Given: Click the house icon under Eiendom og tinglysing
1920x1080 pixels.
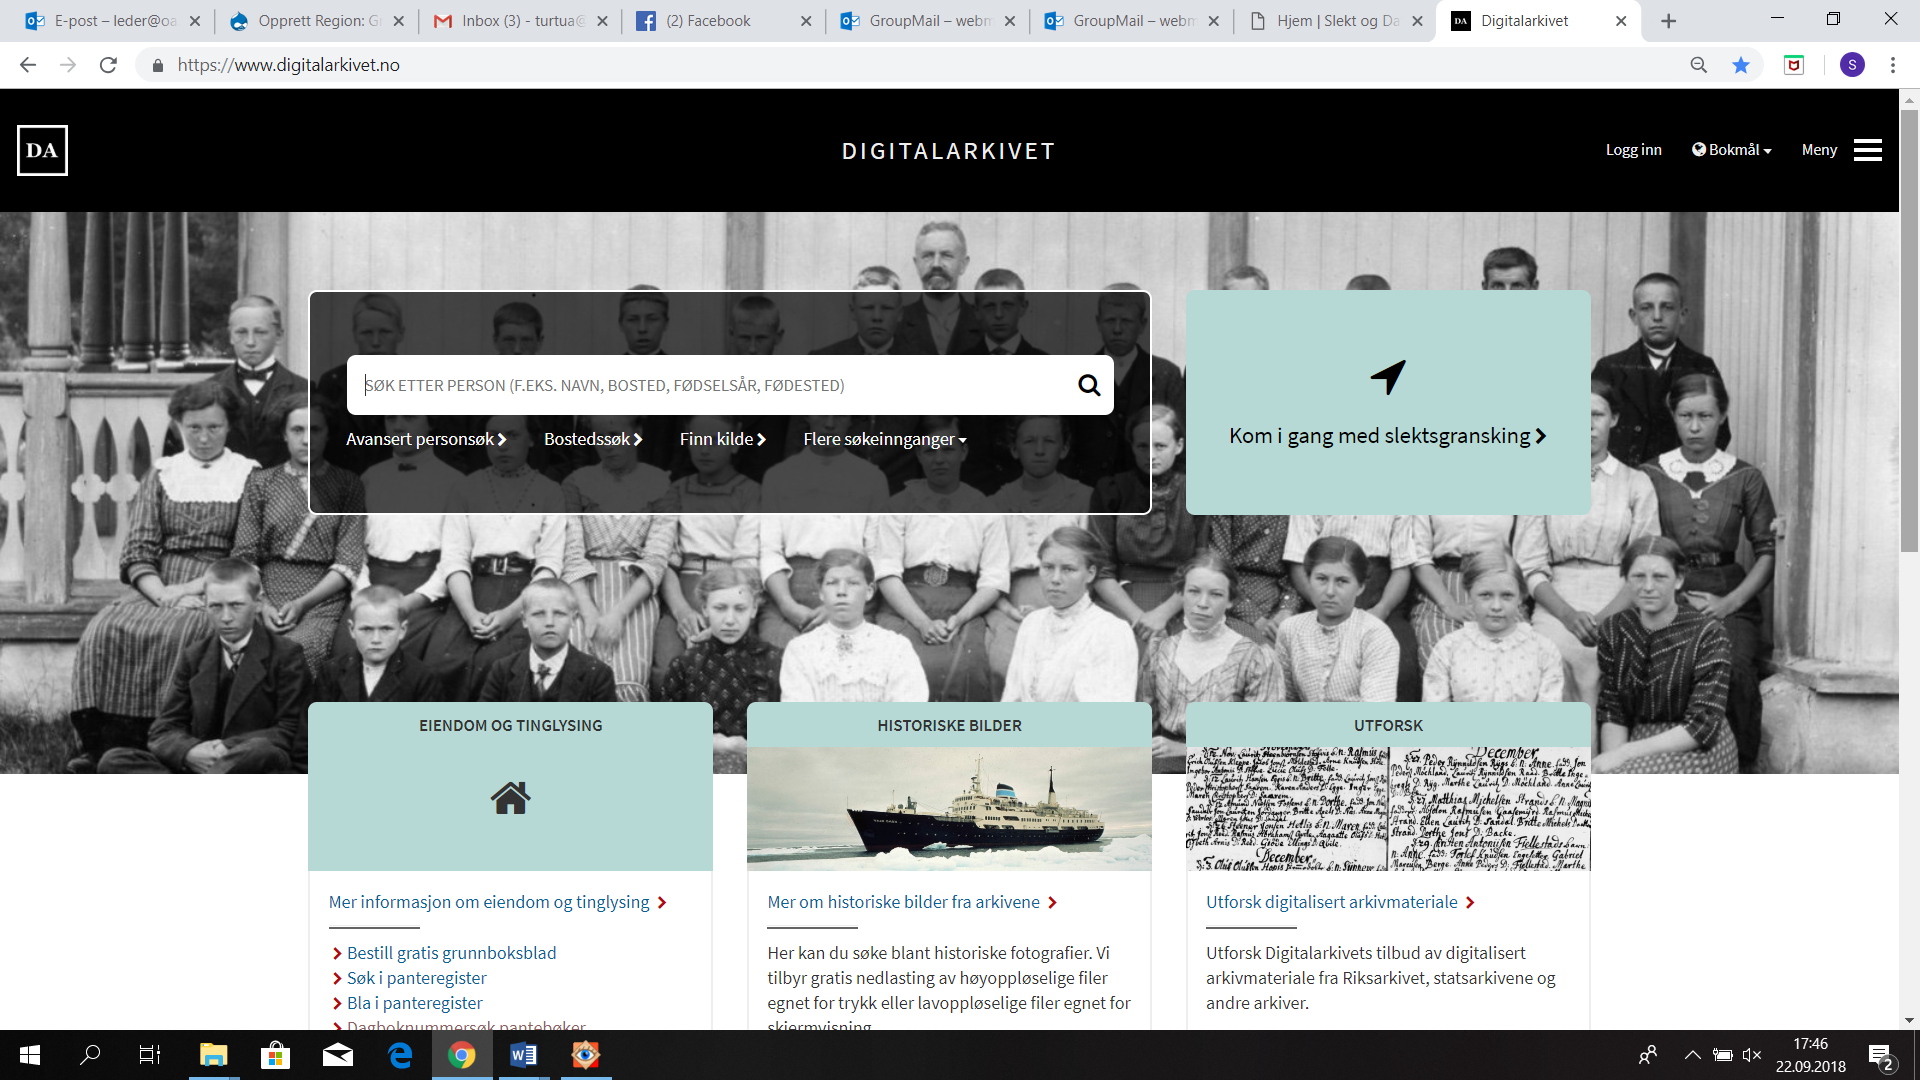Looking at the screenshot, I should pyautogui.click(x=510, y=797).
